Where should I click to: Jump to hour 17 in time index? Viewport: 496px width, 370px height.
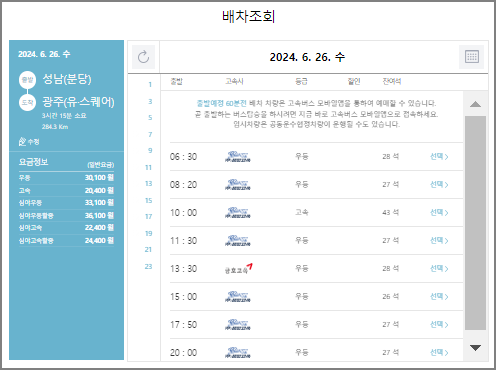pyautogui.click(x=149, y=217)
